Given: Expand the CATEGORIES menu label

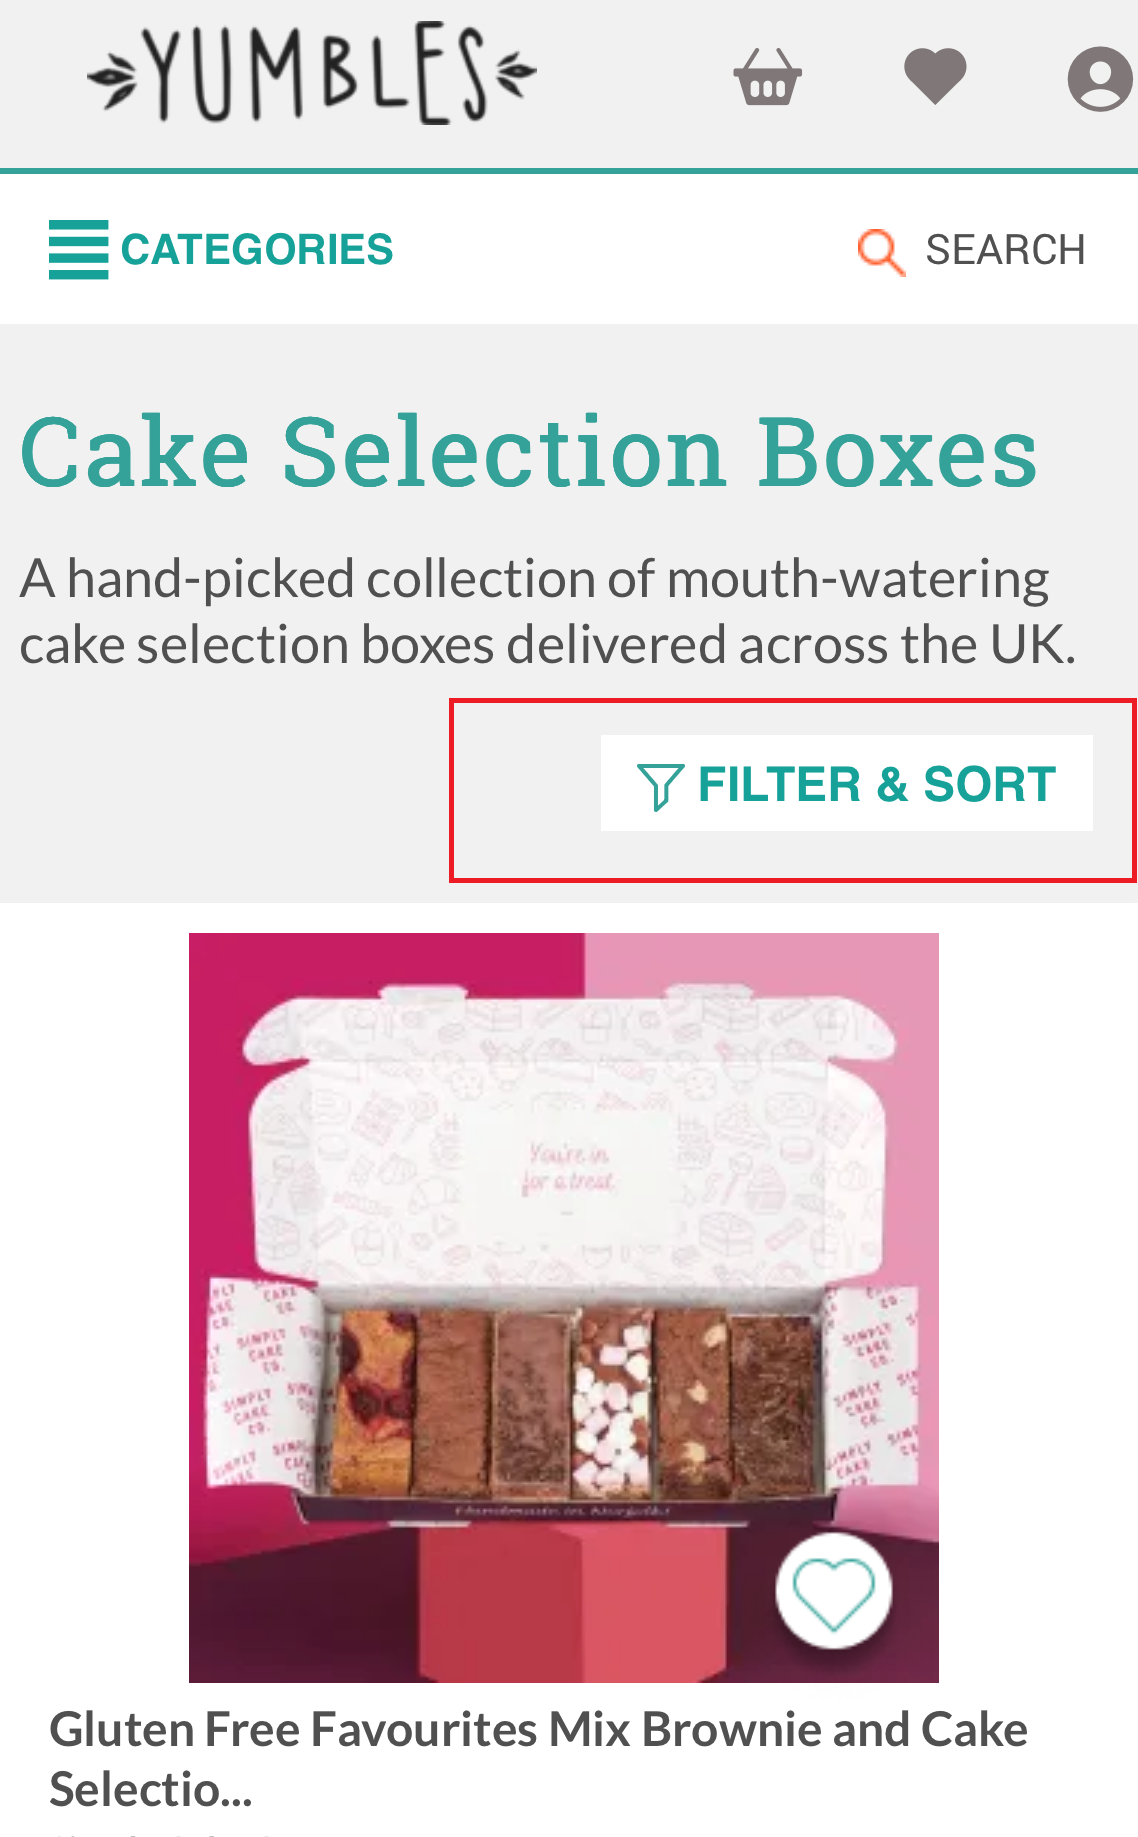Looking at the screenshot, I should [257, 249].
